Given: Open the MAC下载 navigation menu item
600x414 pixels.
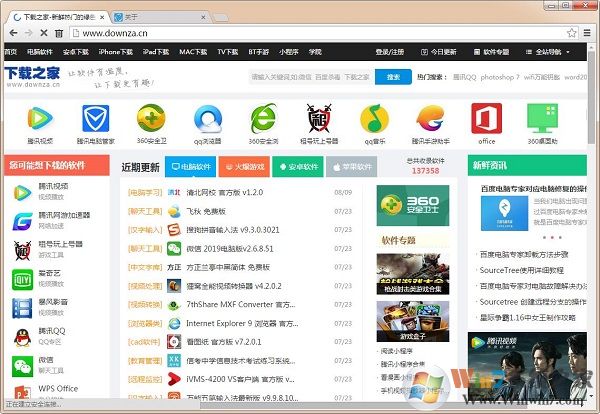Looking at the screenshot, I should click(x=193, y=51).
